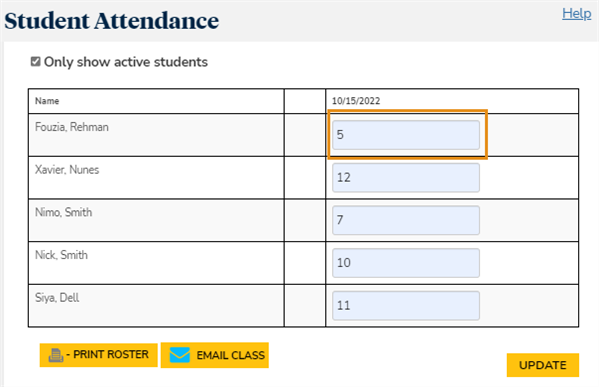
Task: Click the envelope icon on Email Class
Action: (180, 355)
